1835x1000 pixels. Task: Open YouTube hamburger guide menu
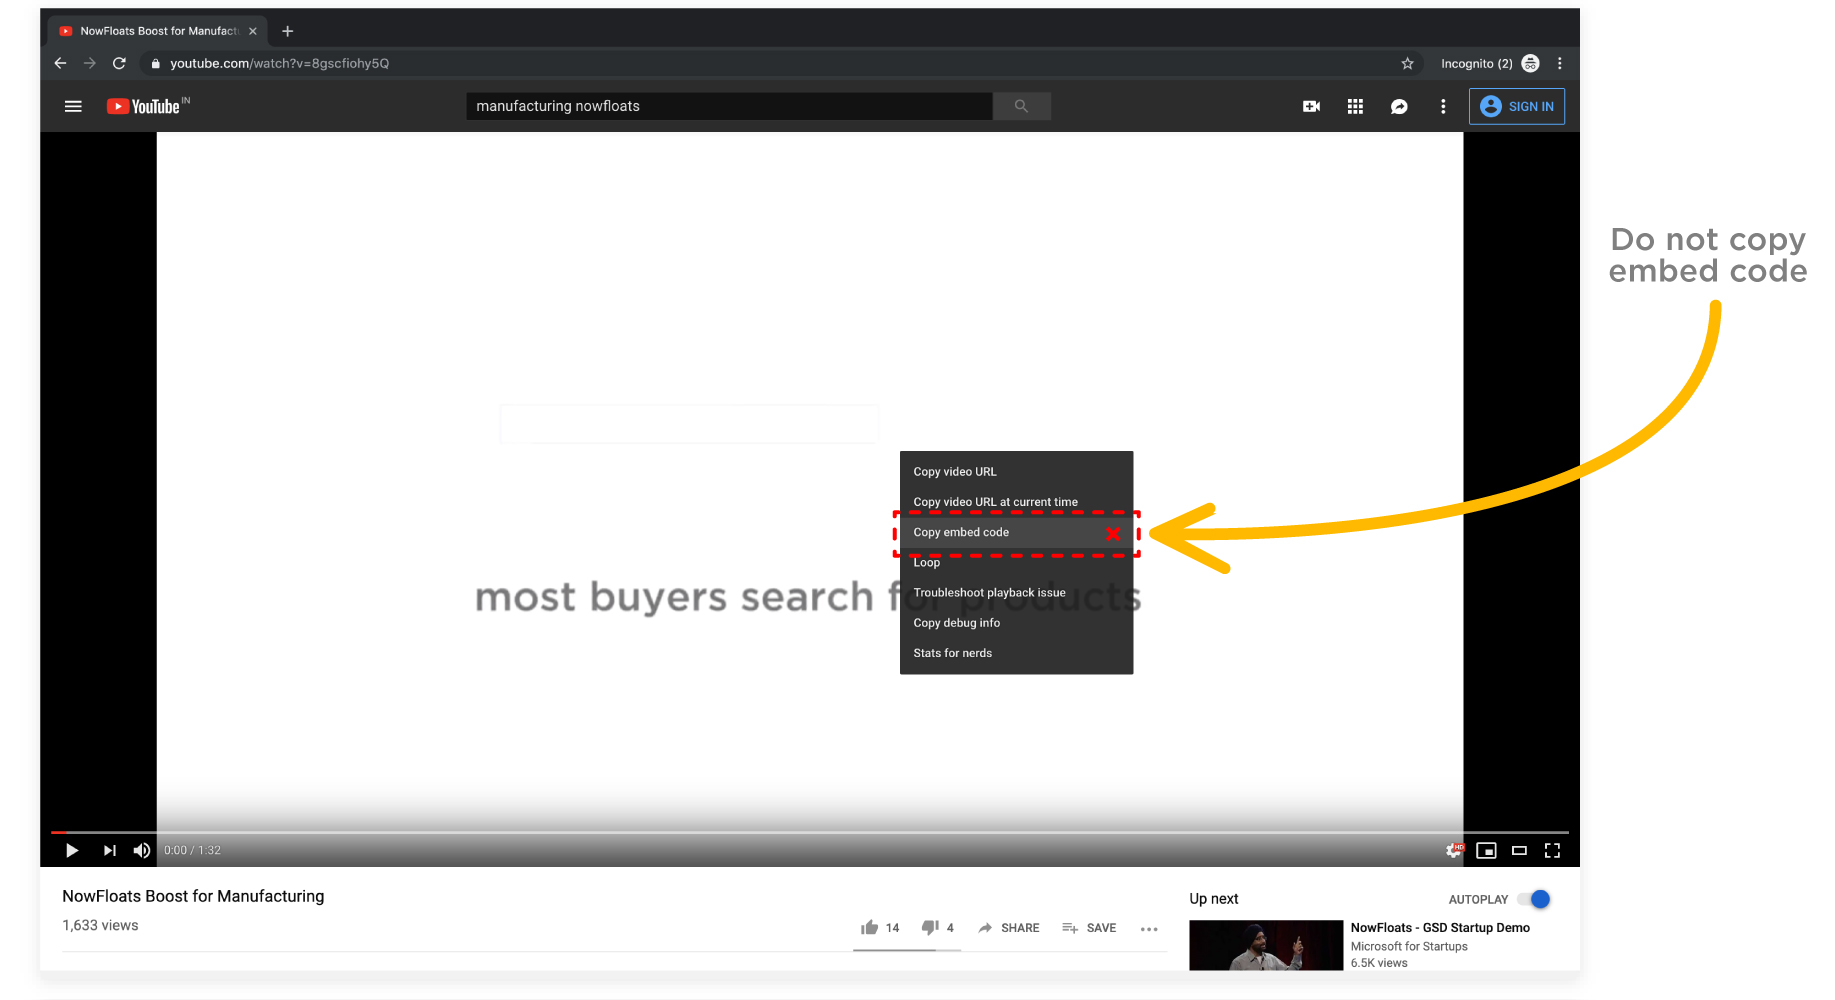click(x=73, y=106)
